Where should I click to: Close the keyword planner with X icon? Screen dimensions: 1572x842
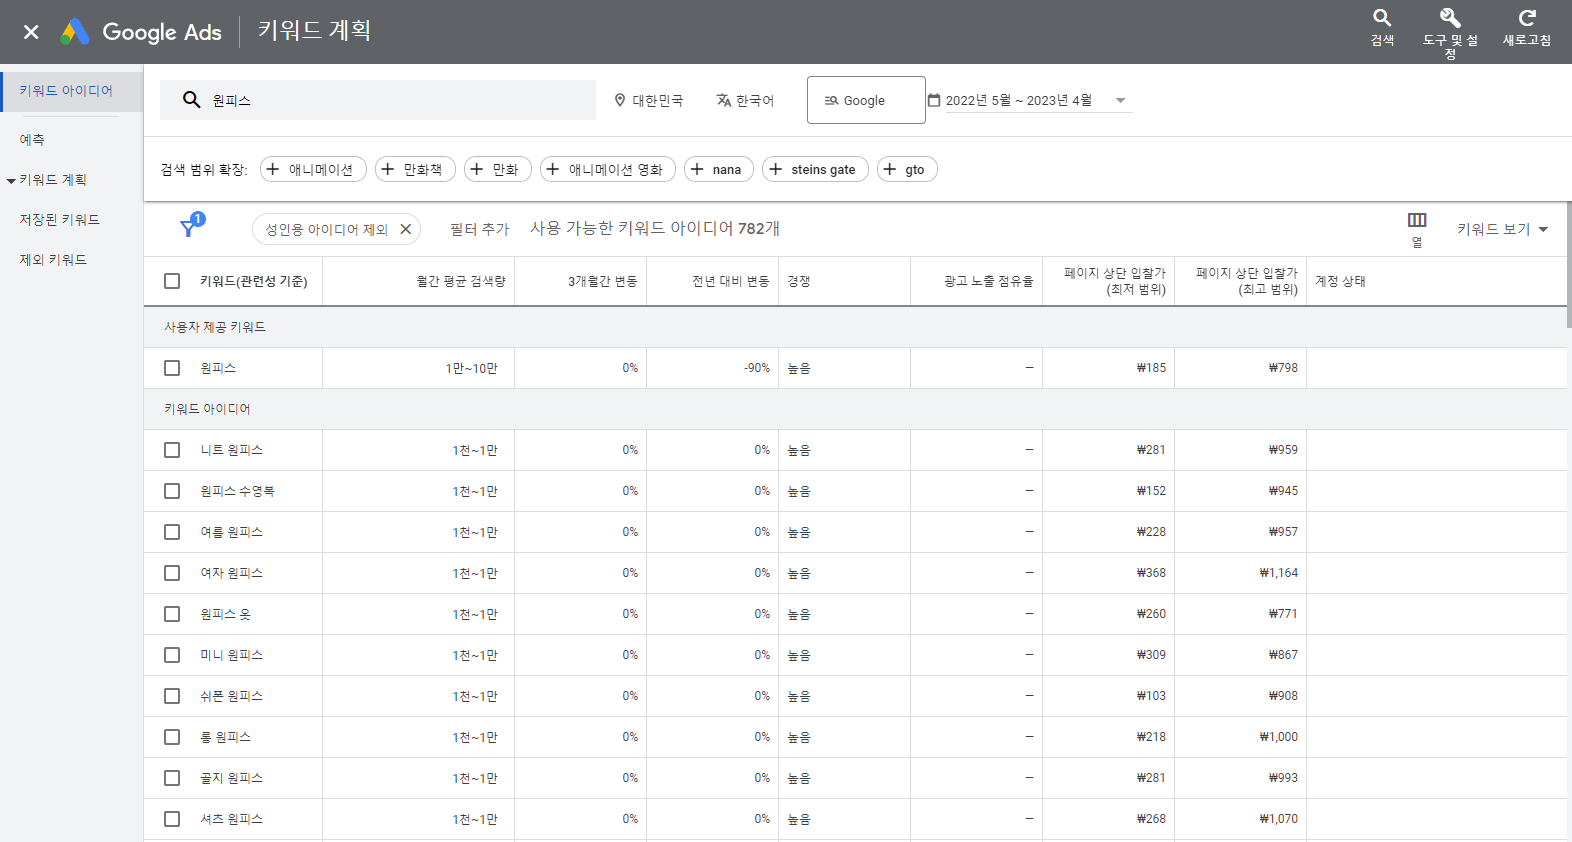31,32
